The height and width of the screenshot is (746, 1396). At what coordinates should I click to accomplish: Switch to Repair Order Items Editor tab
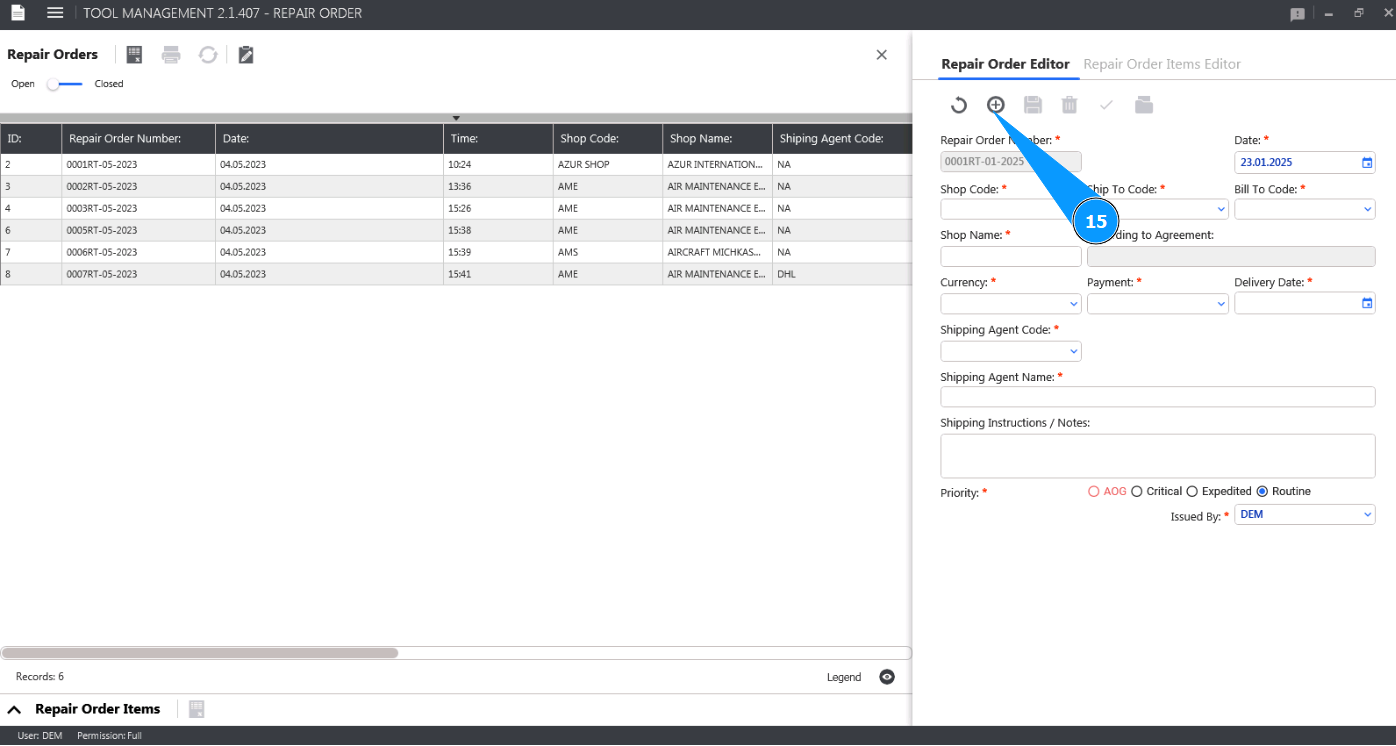[1162, 64]
